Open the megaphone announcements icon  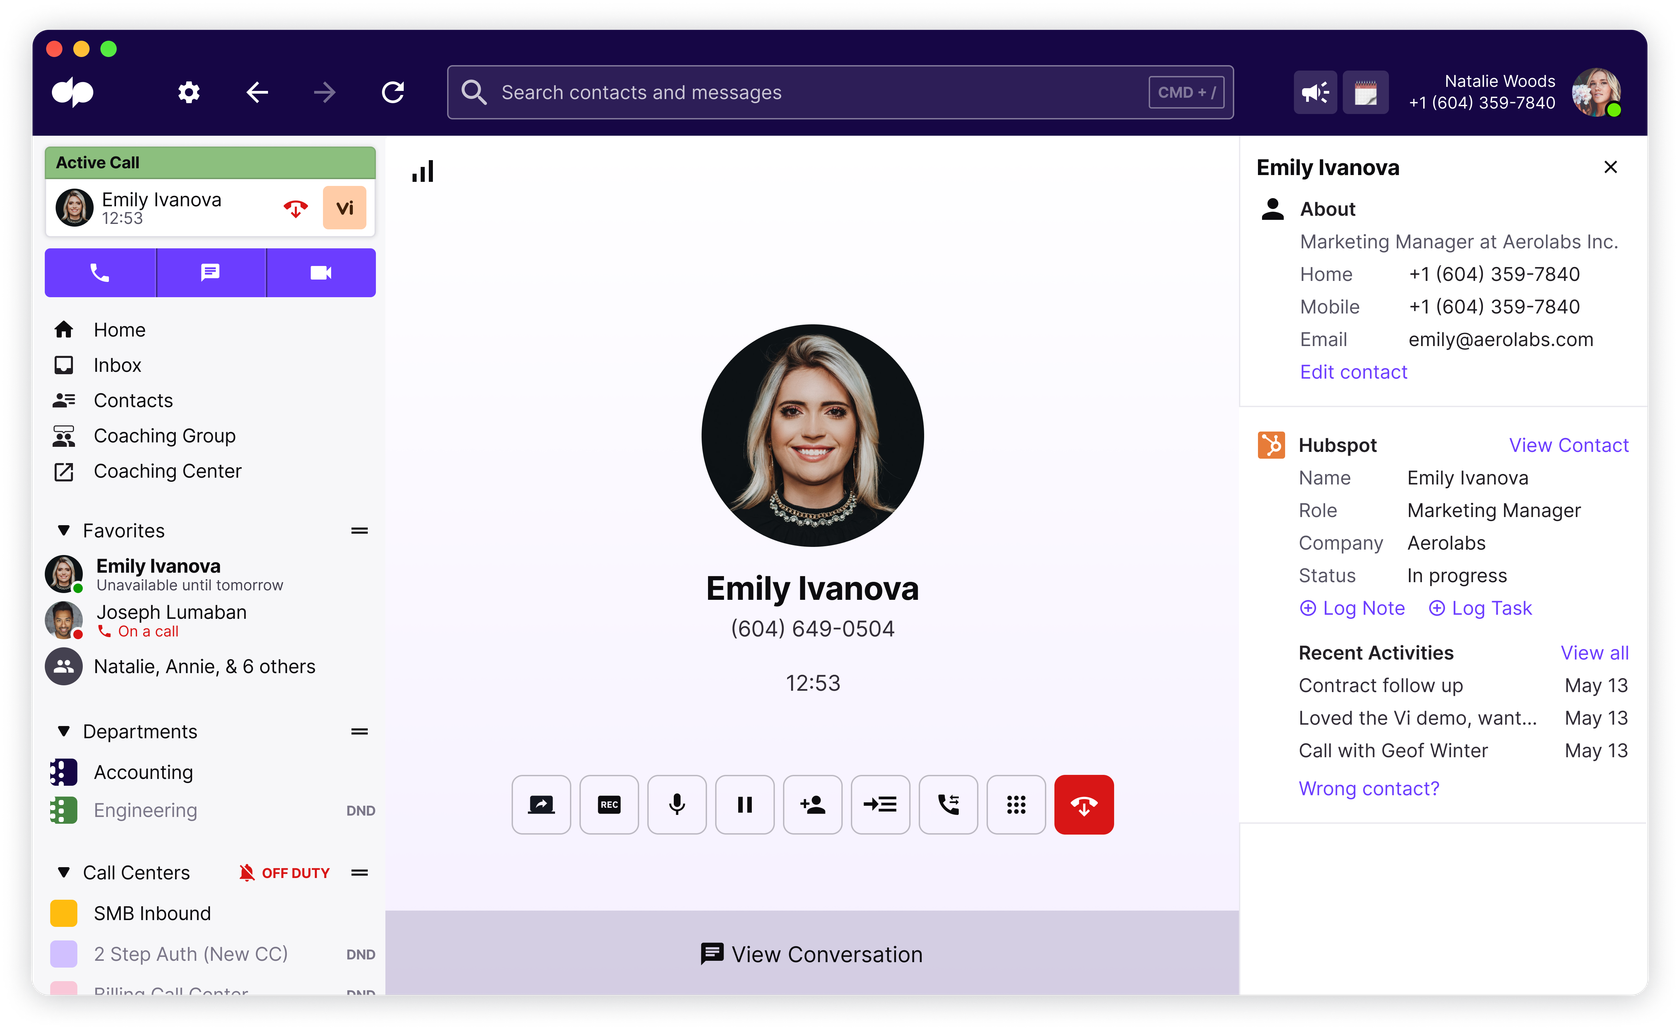click(x=1315, y=93)
